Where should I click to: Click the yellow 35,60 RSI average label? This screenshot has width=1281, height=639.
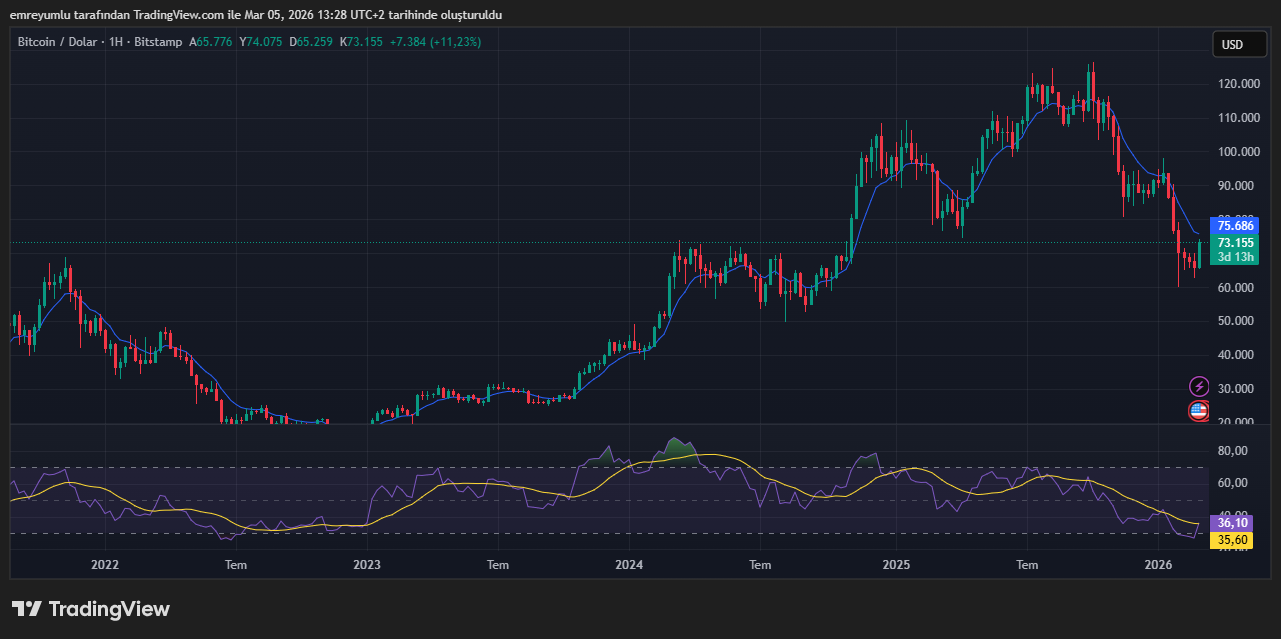pyautogui.click(x=1231, y=540)
